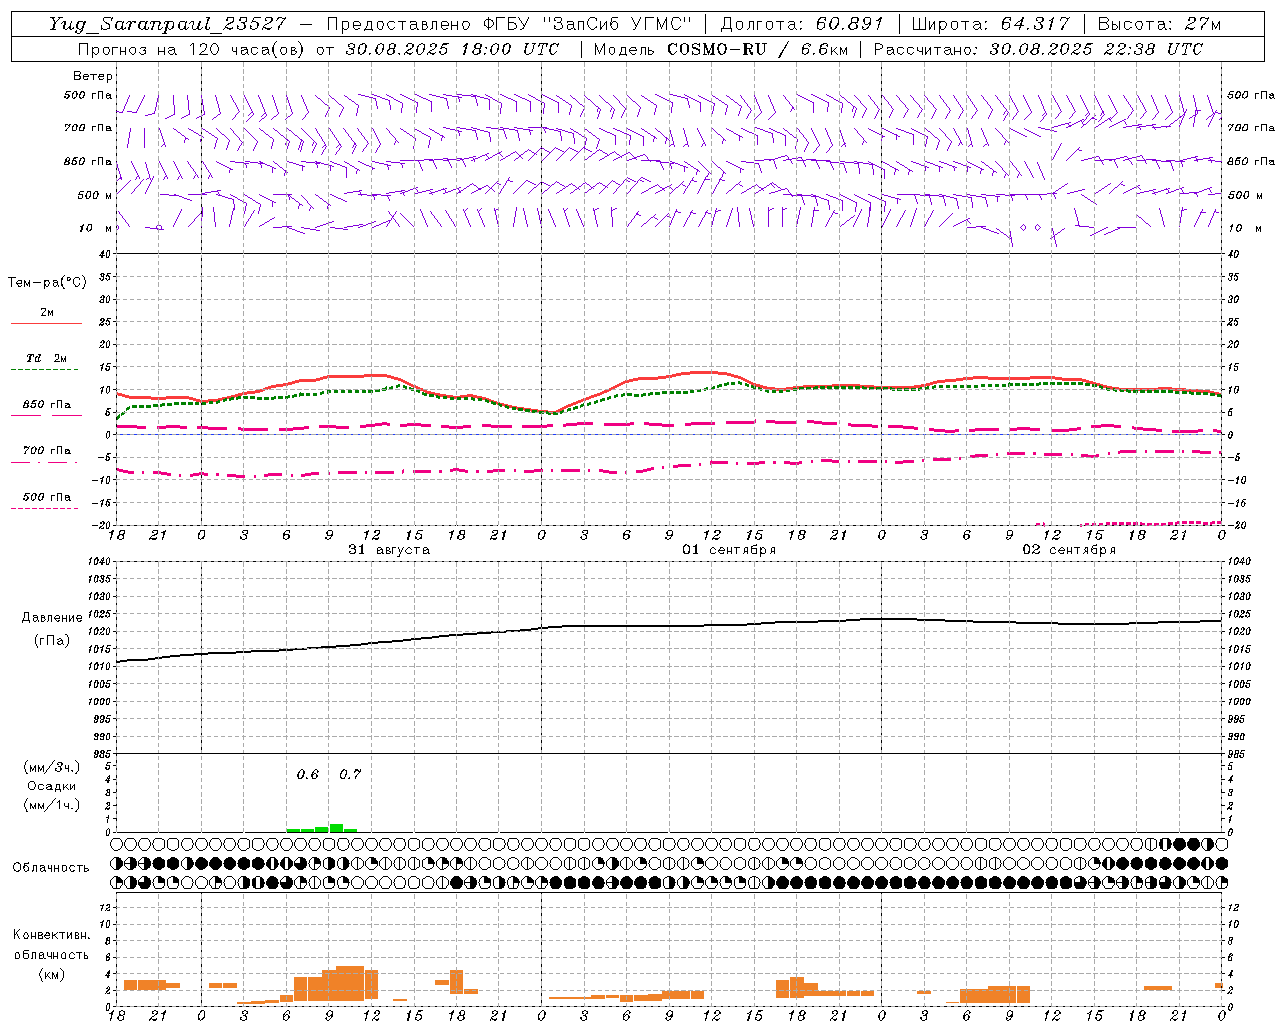The image size is (1280, 1024).
Task: Click the Долгота: 60.891 value
Action: 802,24
